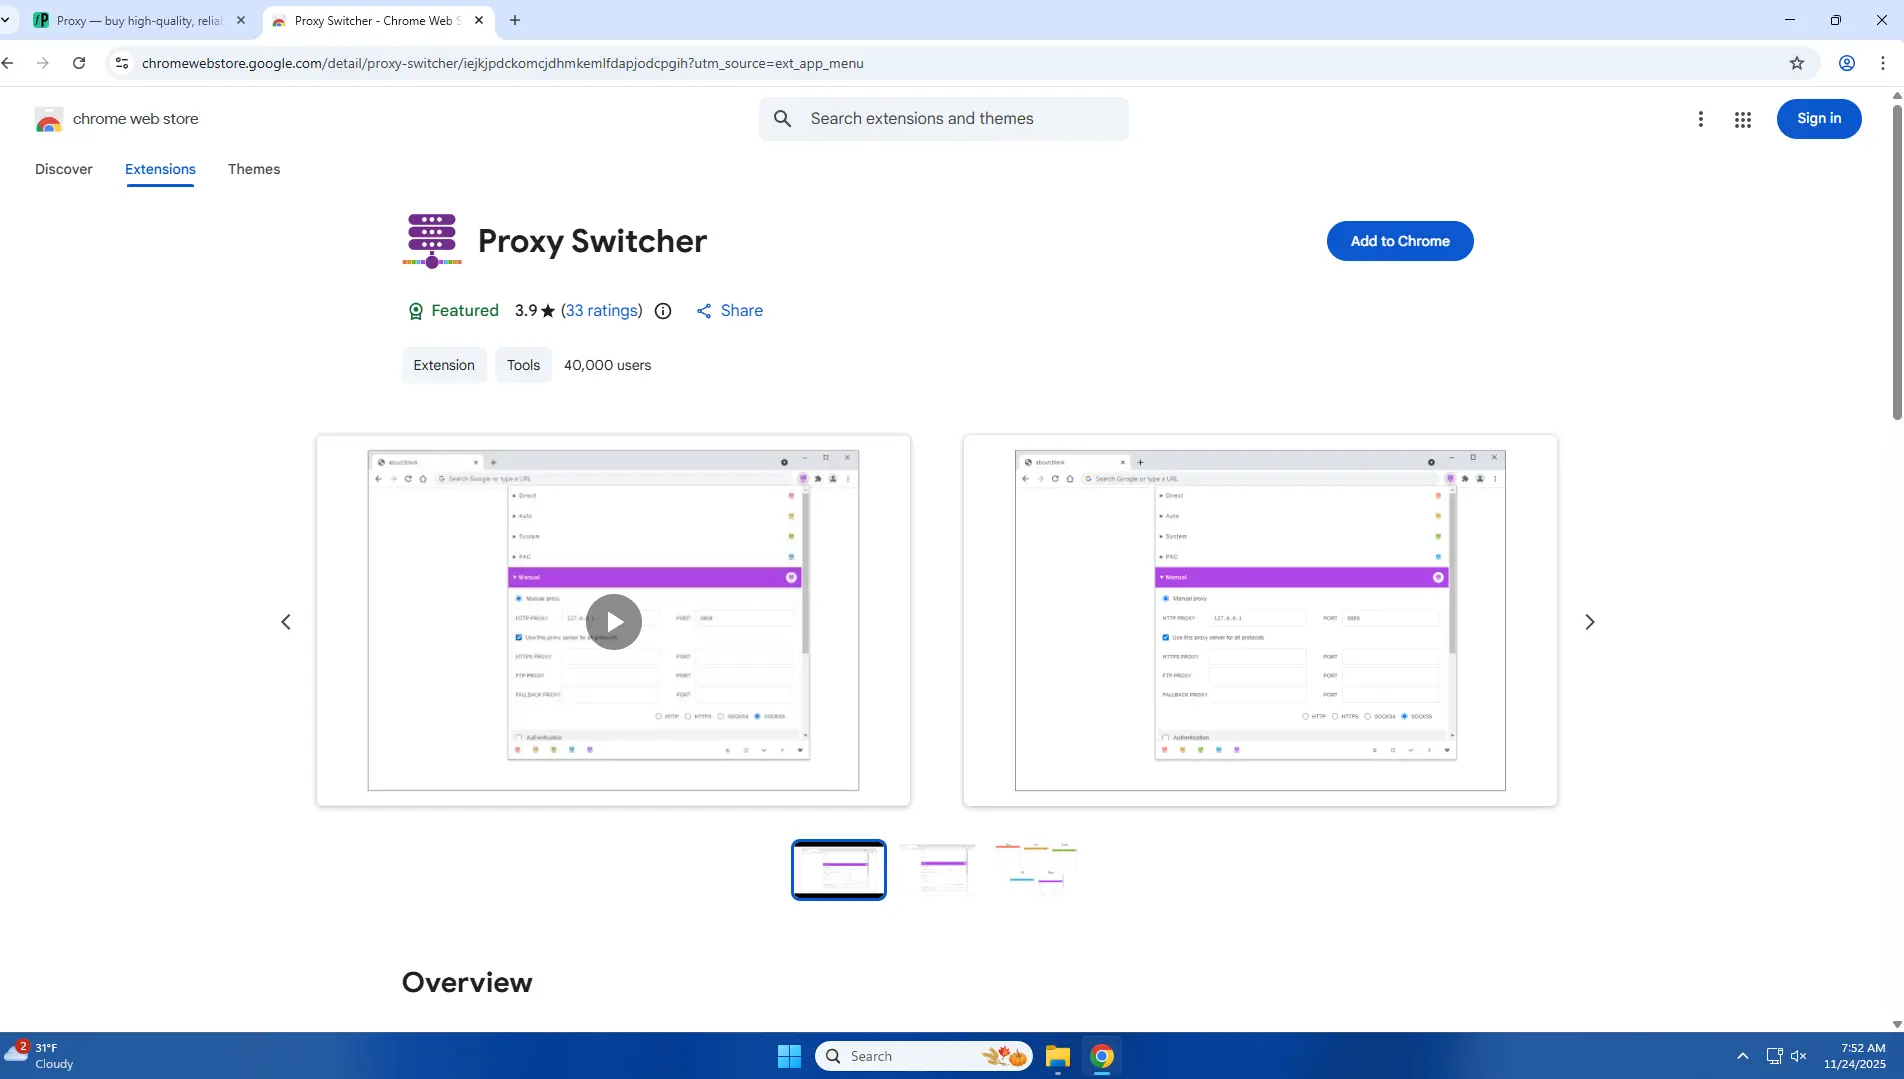Click the Share icon
Screen dimensions: 1904x1079
click(704, 311)
